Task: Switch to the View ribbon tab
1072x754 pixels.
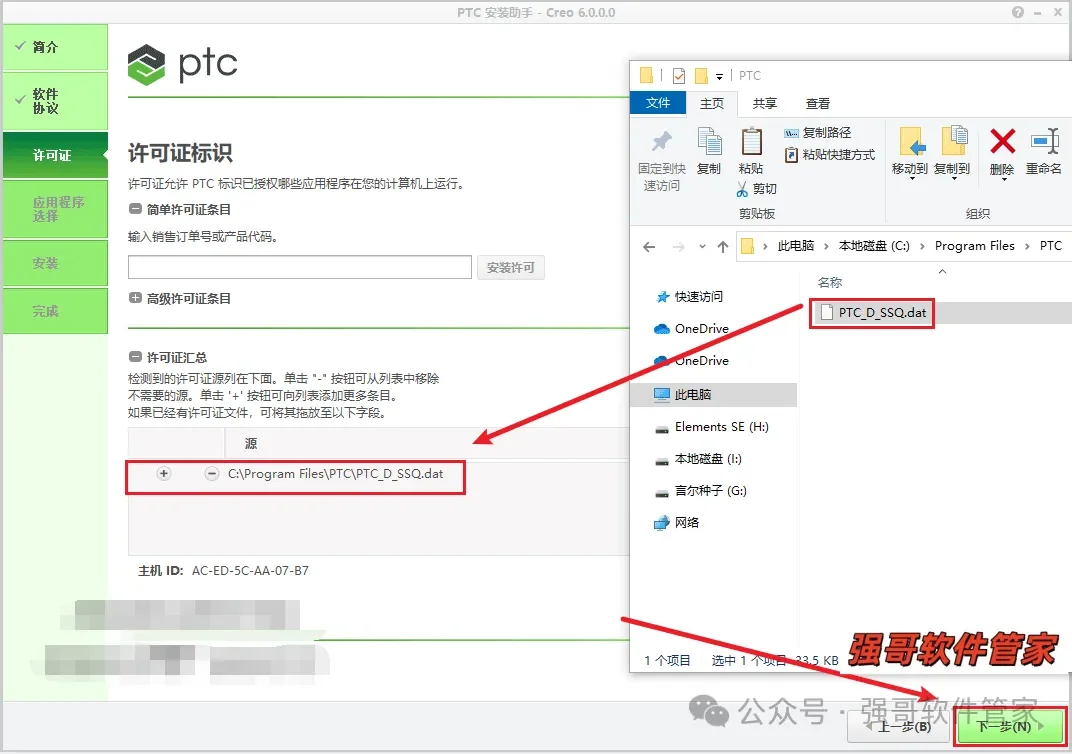Action: [x=817, y=103]
